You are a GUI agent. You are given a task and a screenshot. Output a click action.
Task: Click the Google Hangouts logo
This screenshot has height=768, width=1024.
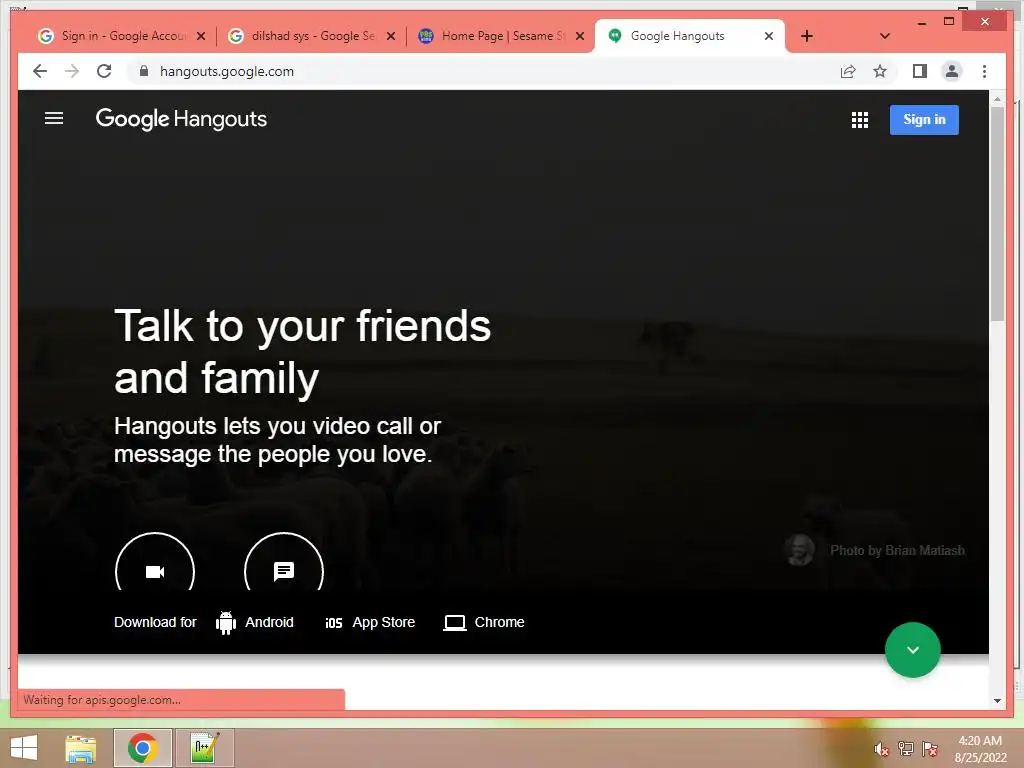coord(181,119)
